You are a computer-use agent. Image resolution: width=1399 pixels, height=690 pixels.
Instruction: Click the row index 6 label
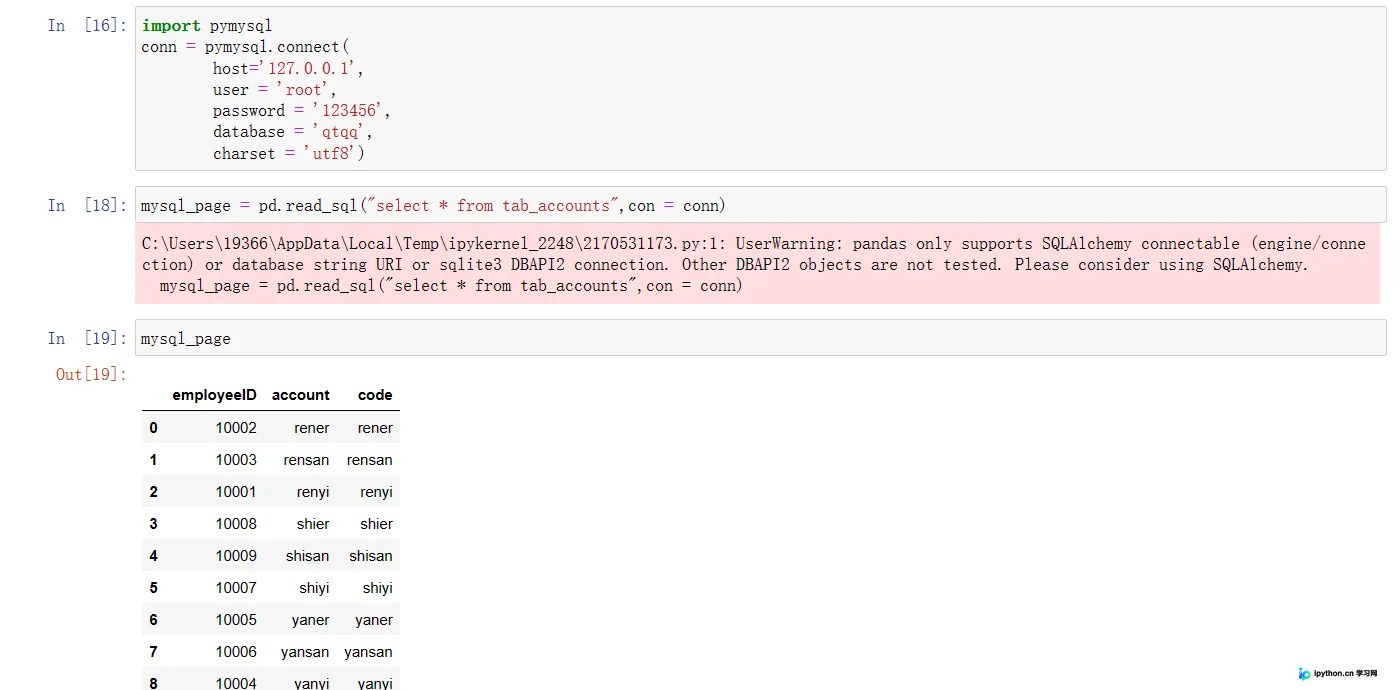(153, 620)
